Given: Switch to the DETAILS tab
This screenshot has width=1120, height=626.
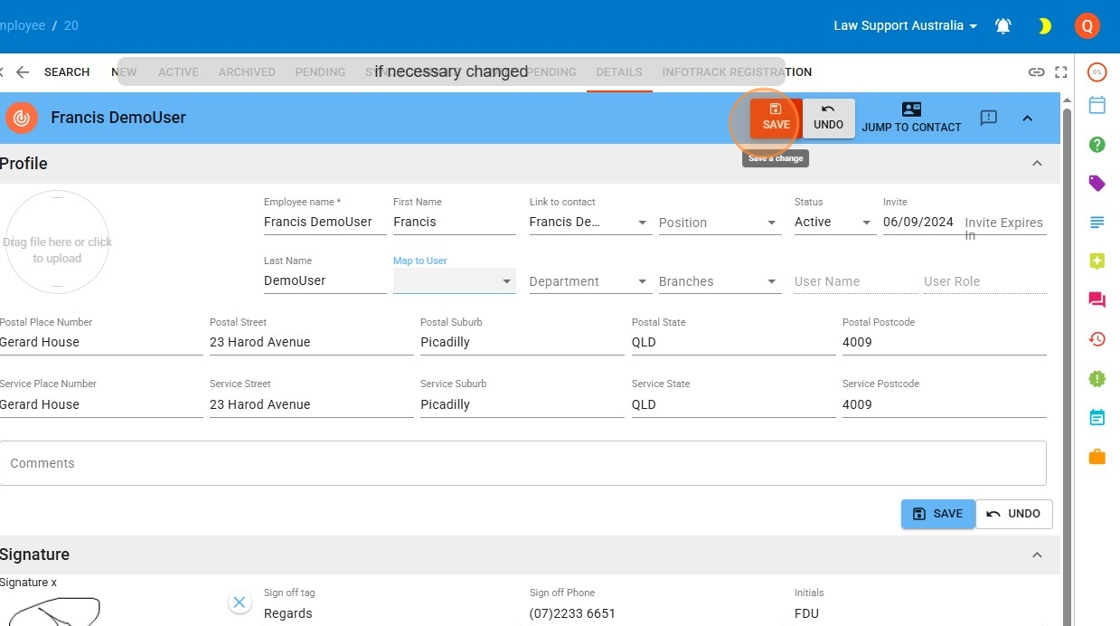Looking at the screenshot, I should (x=619, y=72).
